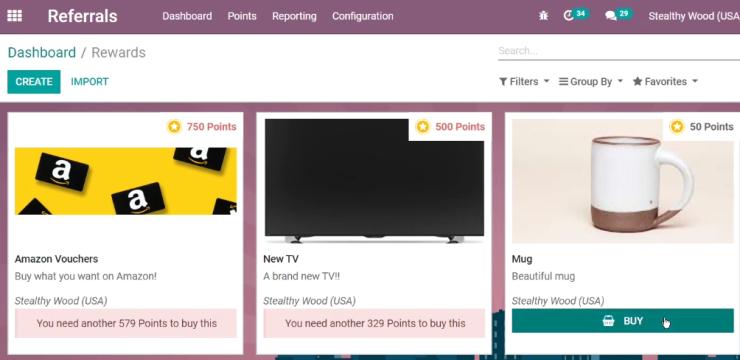Expand the Filters dropdown arrow
The height and width of the screenshot is (360, 740).
(x=547, y=81)
